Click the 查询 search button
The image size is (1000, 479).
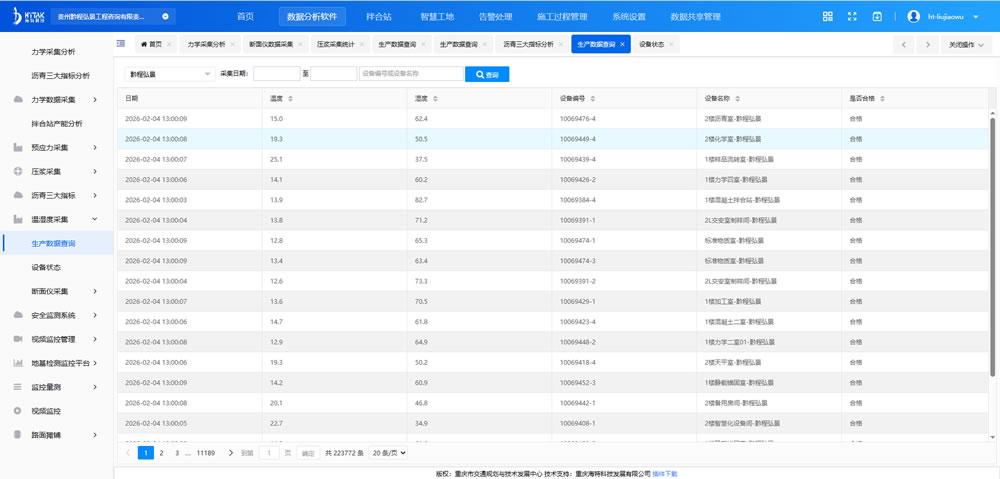[x=487, y=74]
